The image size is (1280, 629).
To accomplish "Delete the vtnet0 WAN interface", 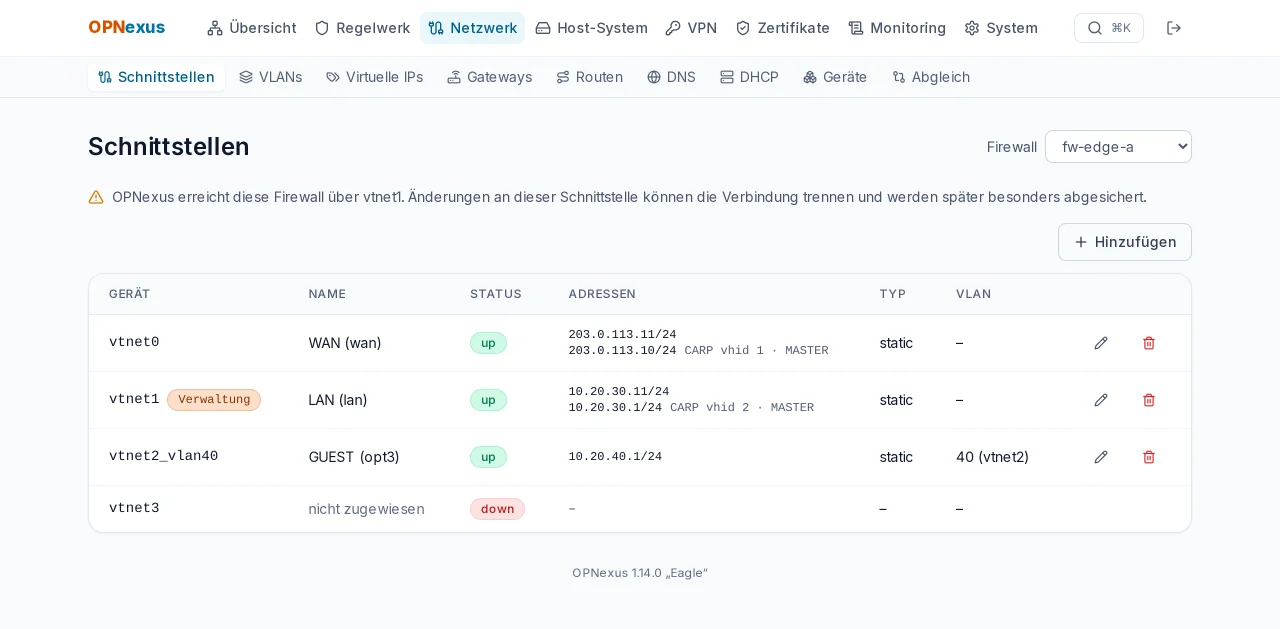I will tap(1149, 343).
